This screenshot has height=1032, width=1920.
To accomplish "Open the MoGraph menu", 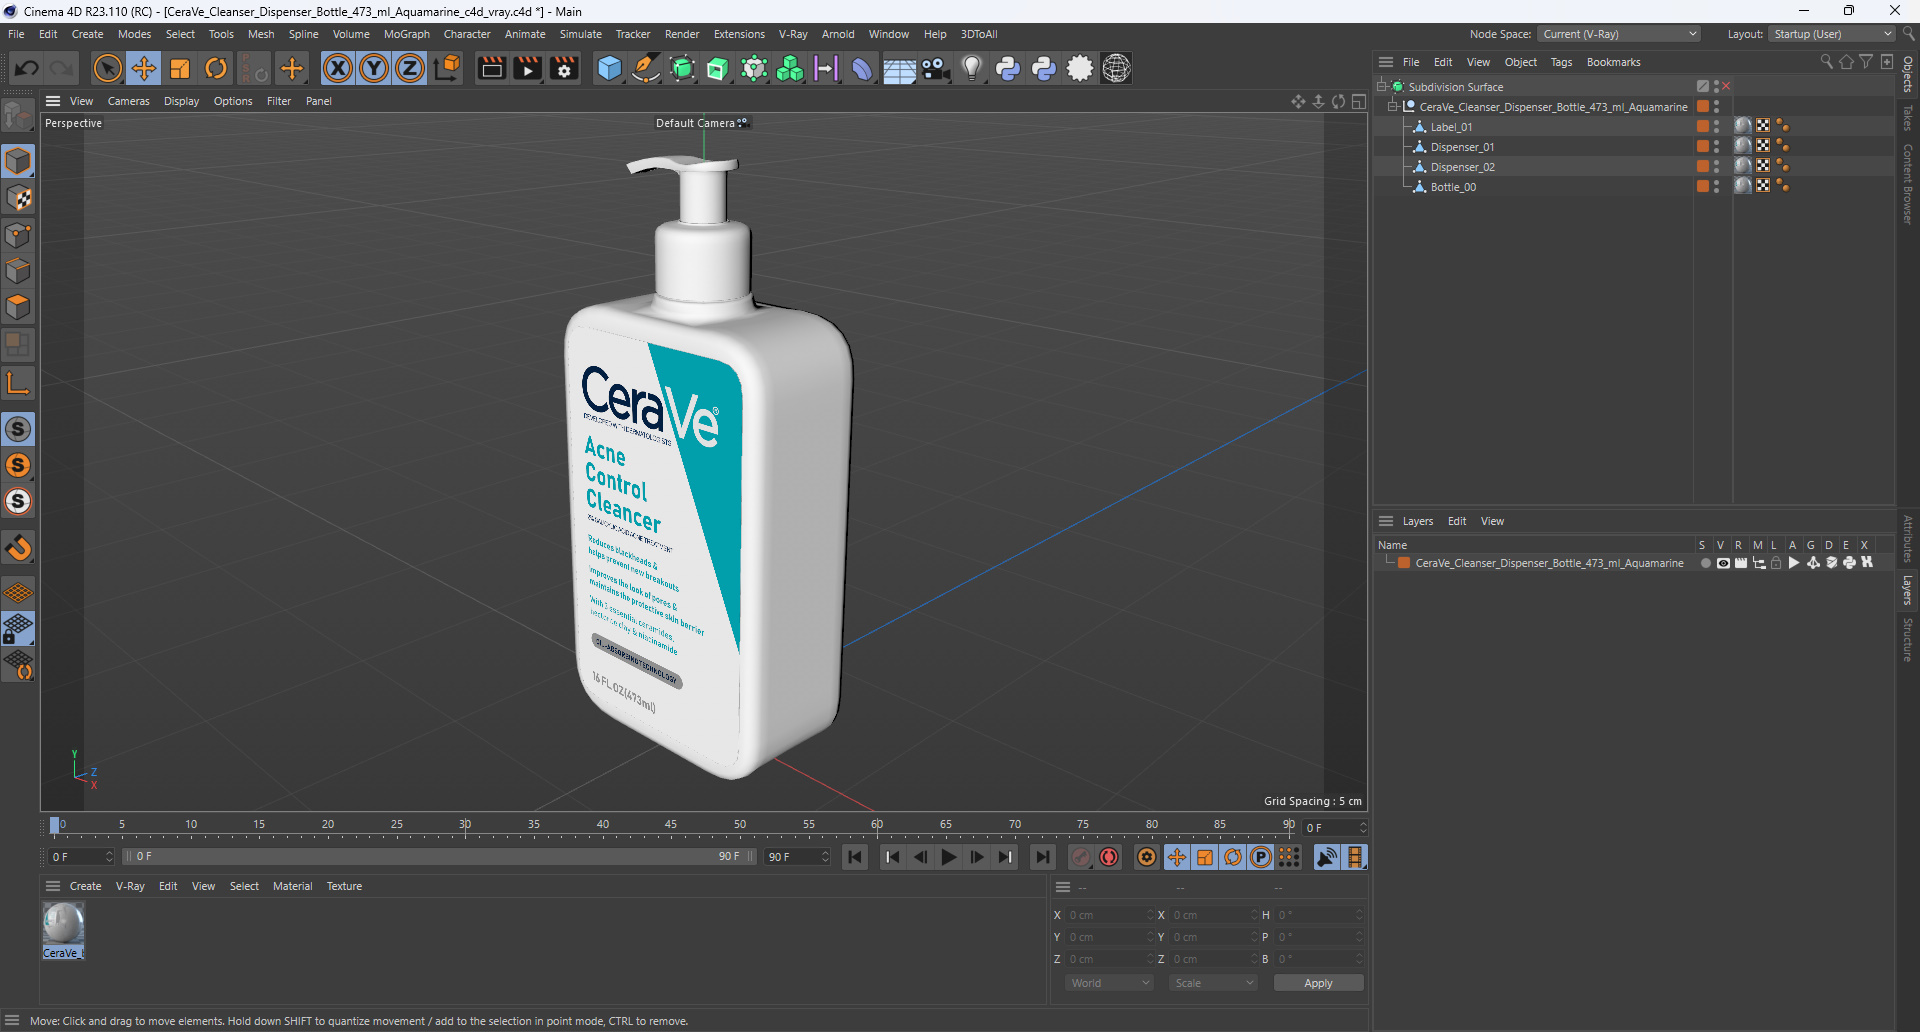I will pyautogui.click(x=406, y=34).
